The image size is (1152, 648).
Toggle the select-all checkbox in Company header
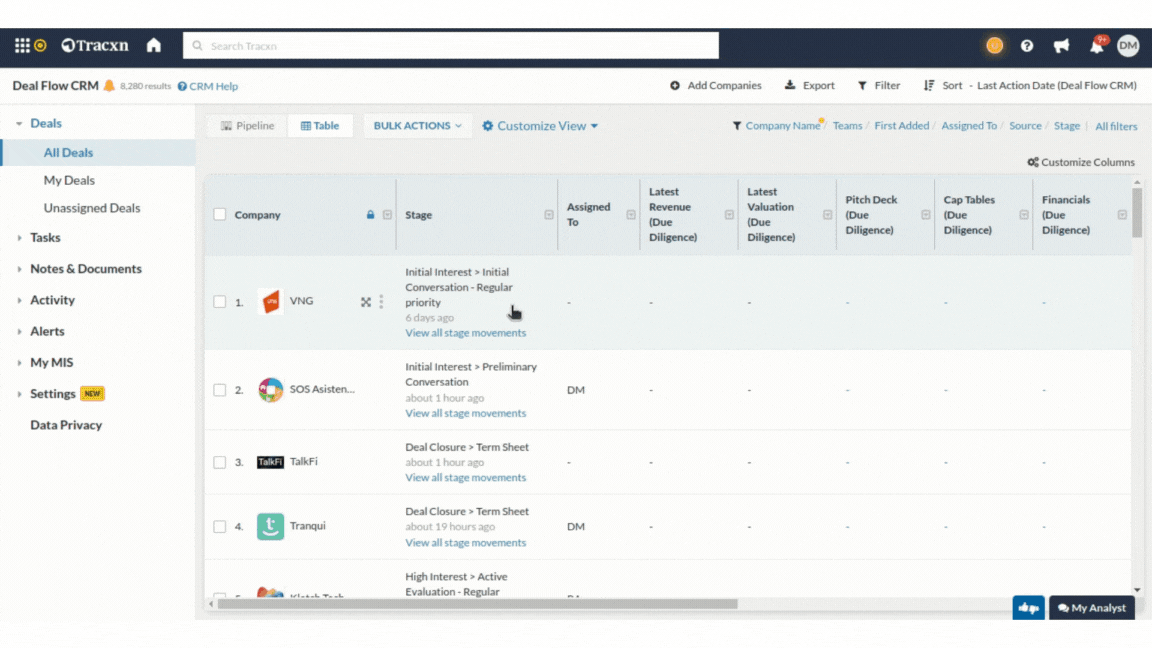[x=220, y=215]
